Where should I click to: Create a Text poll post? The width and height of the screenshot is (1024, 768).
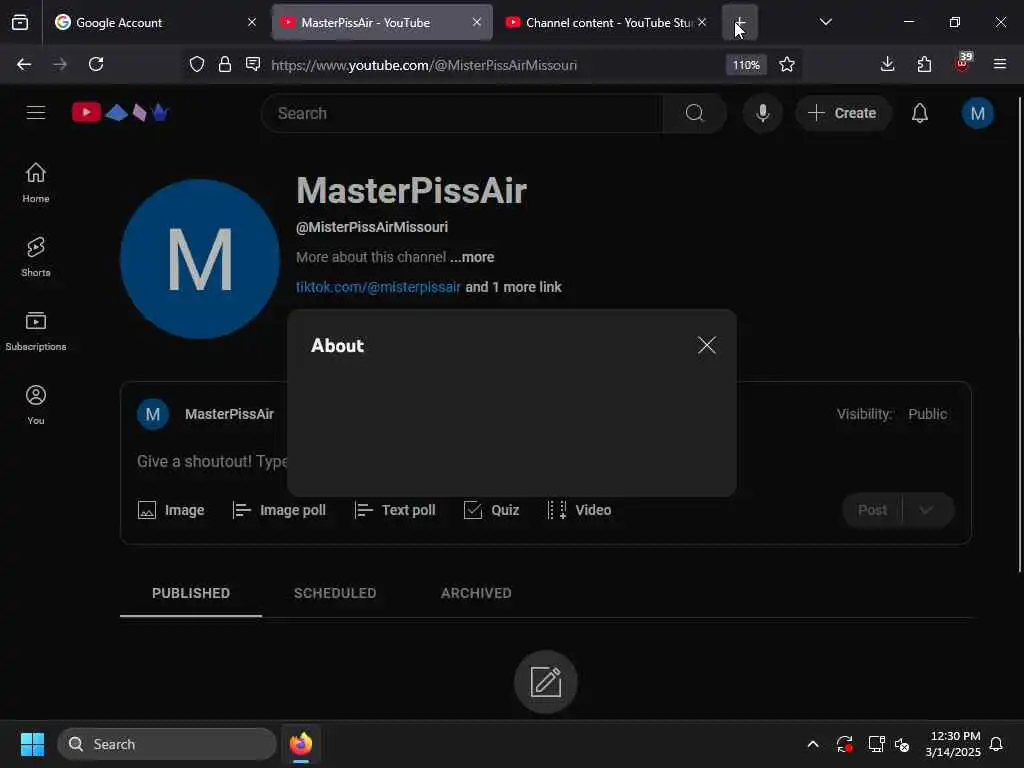(x=395, y=510)
